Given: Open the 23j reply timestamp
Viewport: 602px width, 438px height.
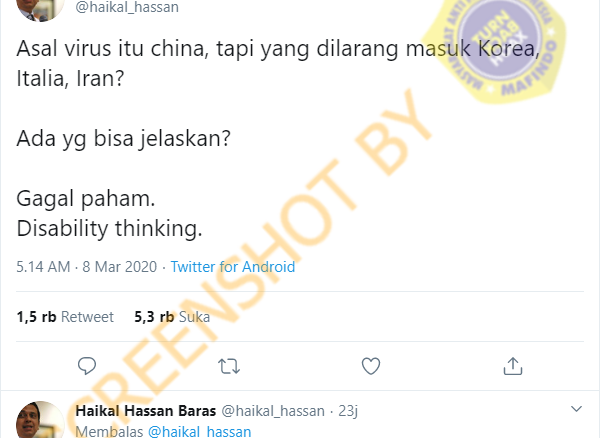Looking at the screenshot, I should [348, 411].
